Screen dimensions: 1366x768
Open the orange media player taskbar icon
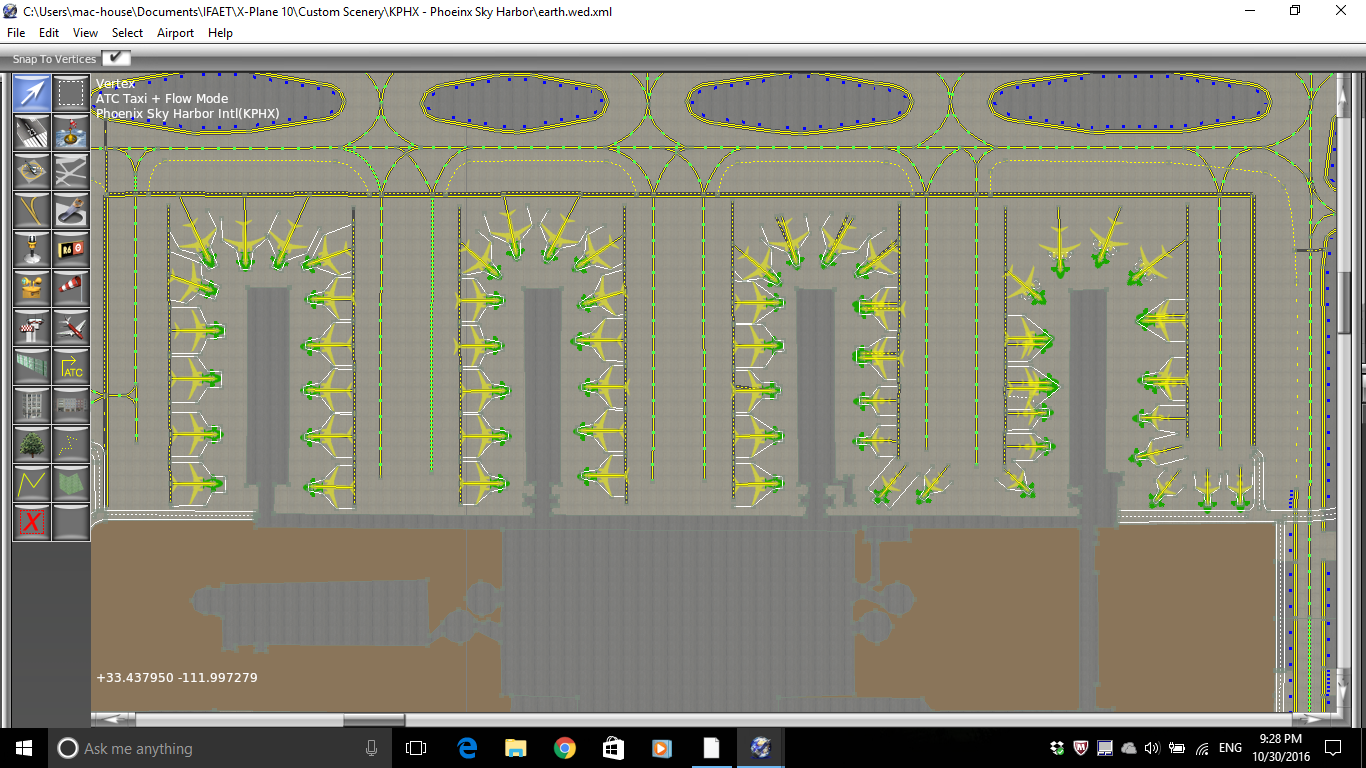coord(662,748)
